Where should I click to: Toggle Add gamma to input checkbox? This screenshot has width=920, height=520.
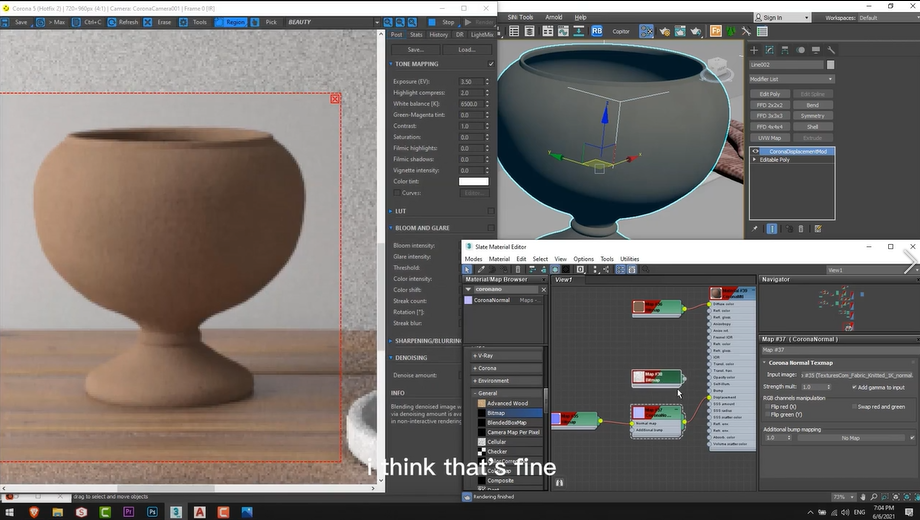(x=854, y=387)
